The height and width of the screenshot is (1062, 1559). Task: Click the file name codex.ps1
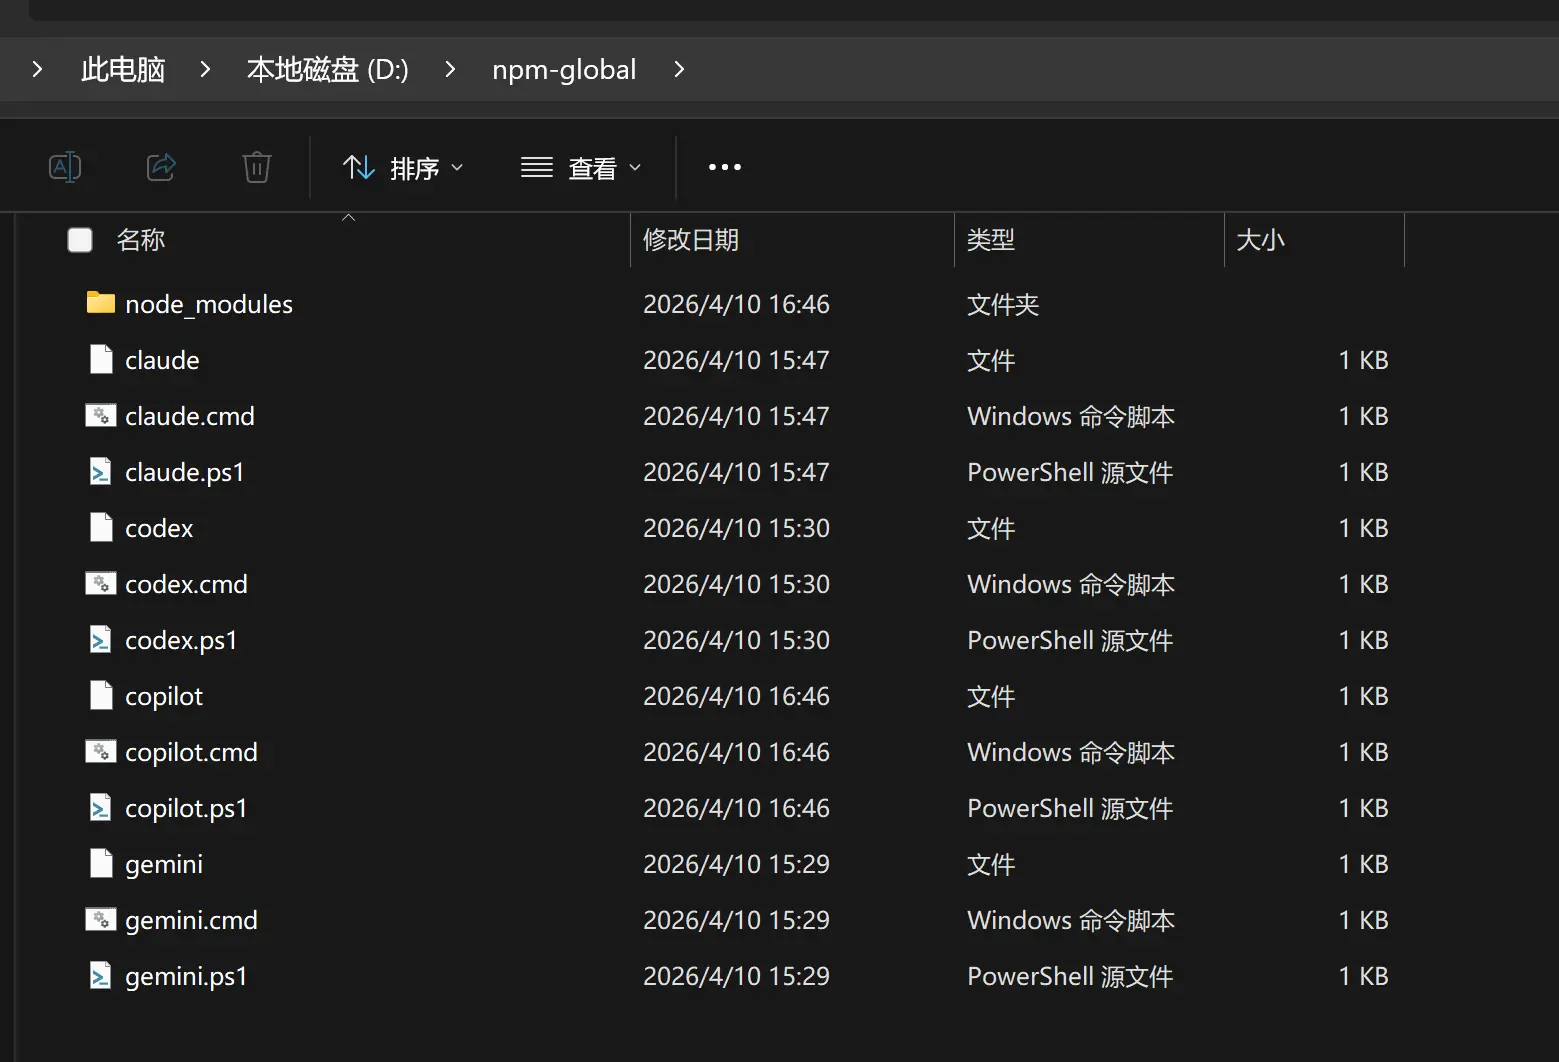181,640
